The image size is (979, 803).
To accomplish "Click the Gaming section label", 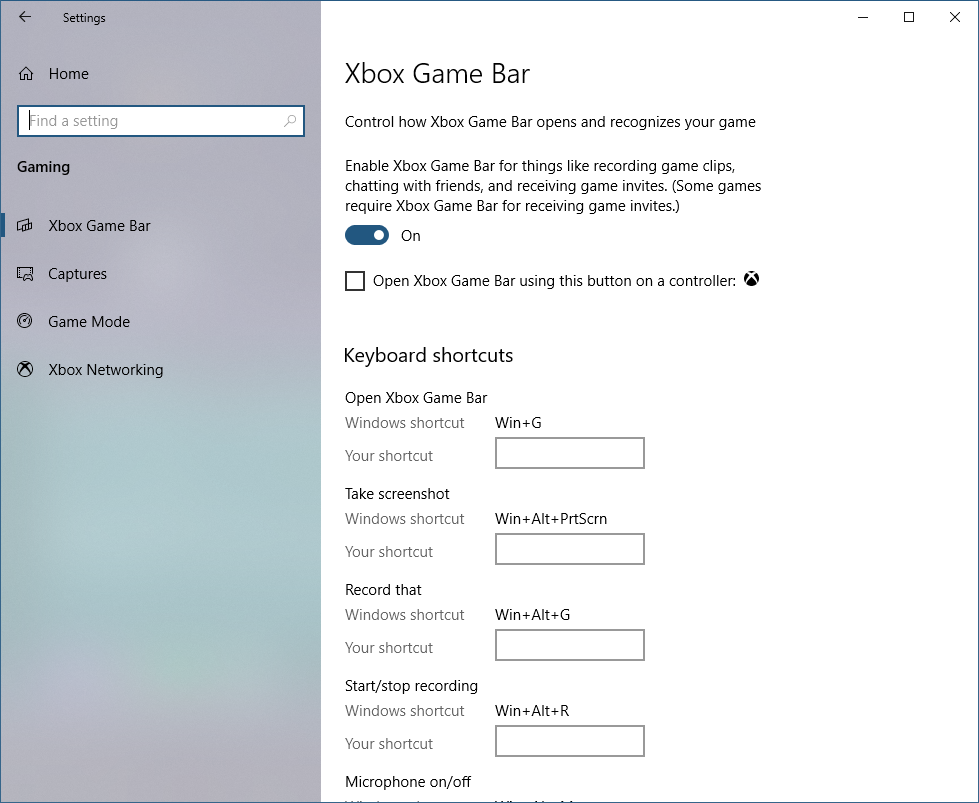I will pos(43,167).
